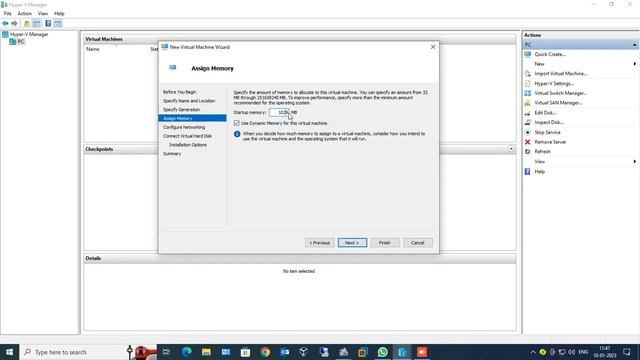Click the Hyper-V Settings icon
The image size is (640, 360).
[528, 83]
